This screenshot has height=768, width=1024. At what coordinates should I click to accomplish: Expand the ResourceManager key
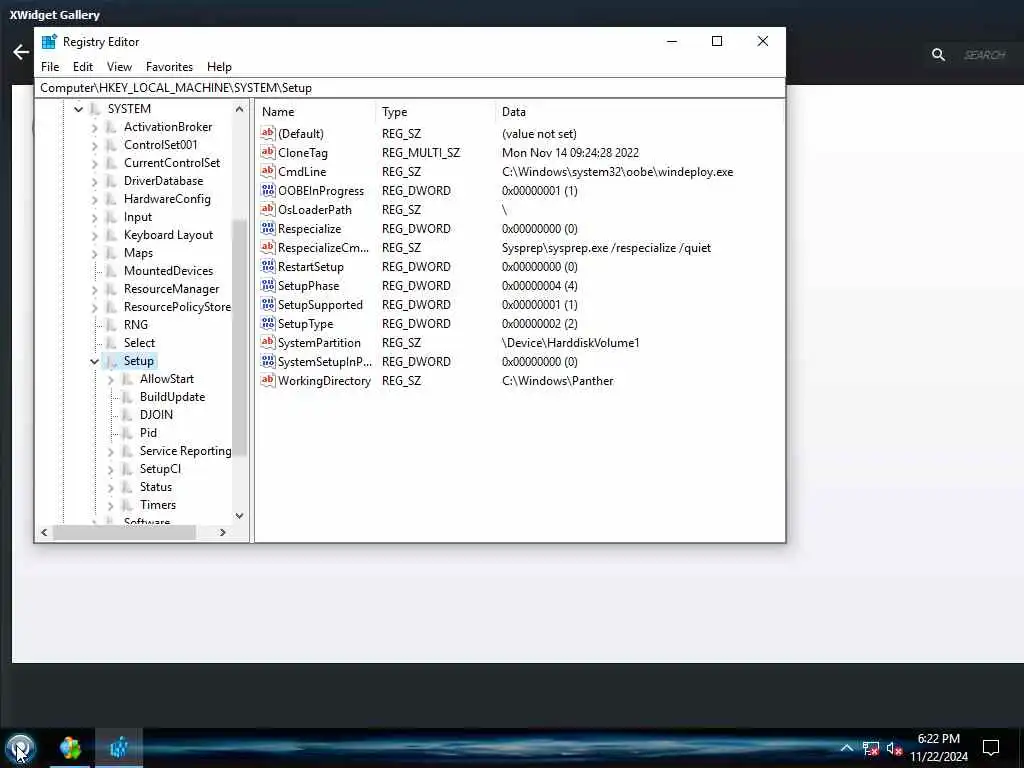(x=95, y=289)
